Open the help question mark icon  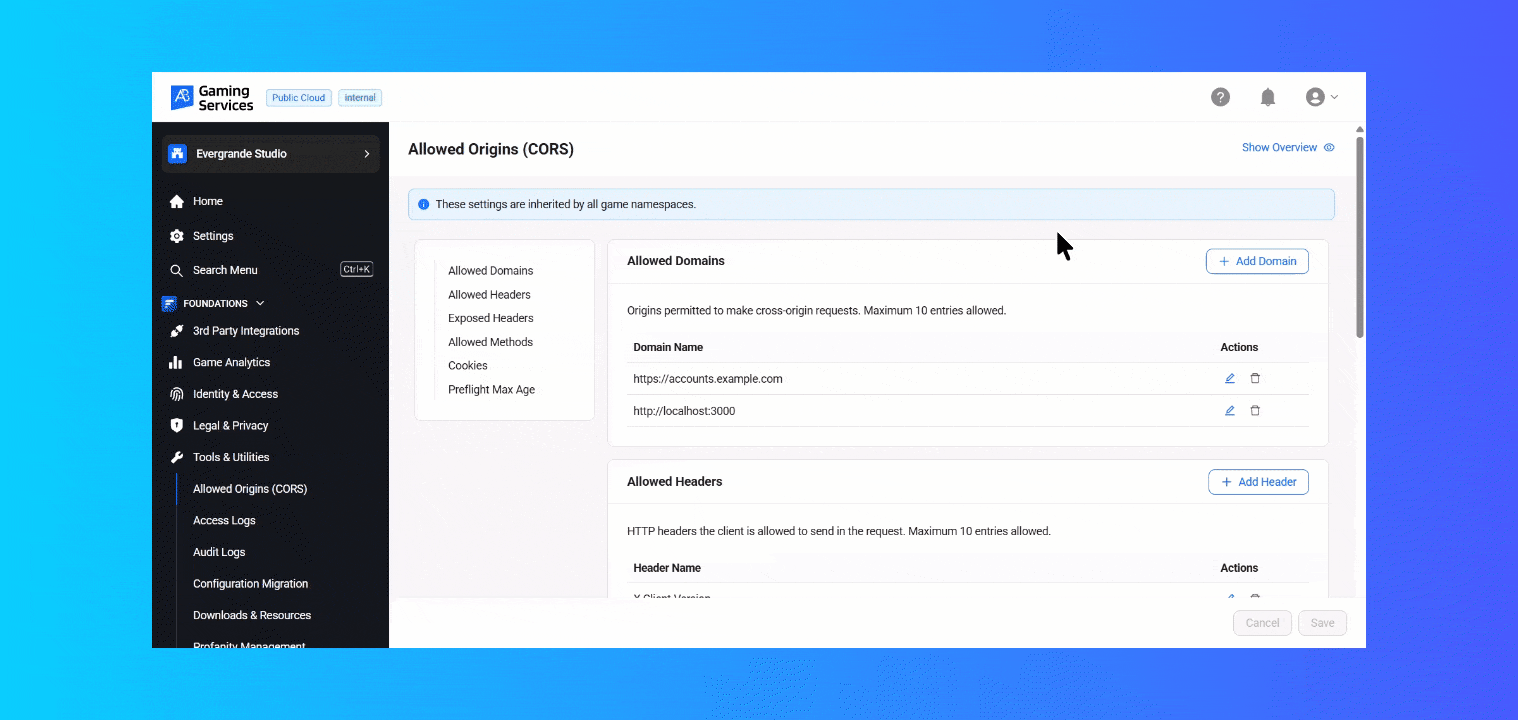click(x=1220, y=97)
